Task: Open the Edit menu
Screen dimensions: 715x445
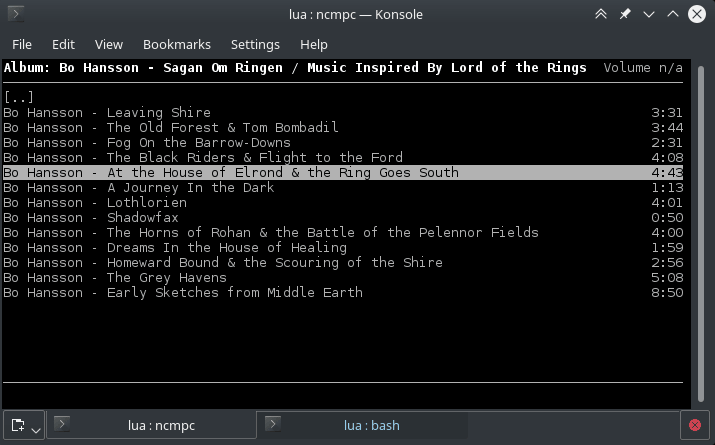Action: 63,44
